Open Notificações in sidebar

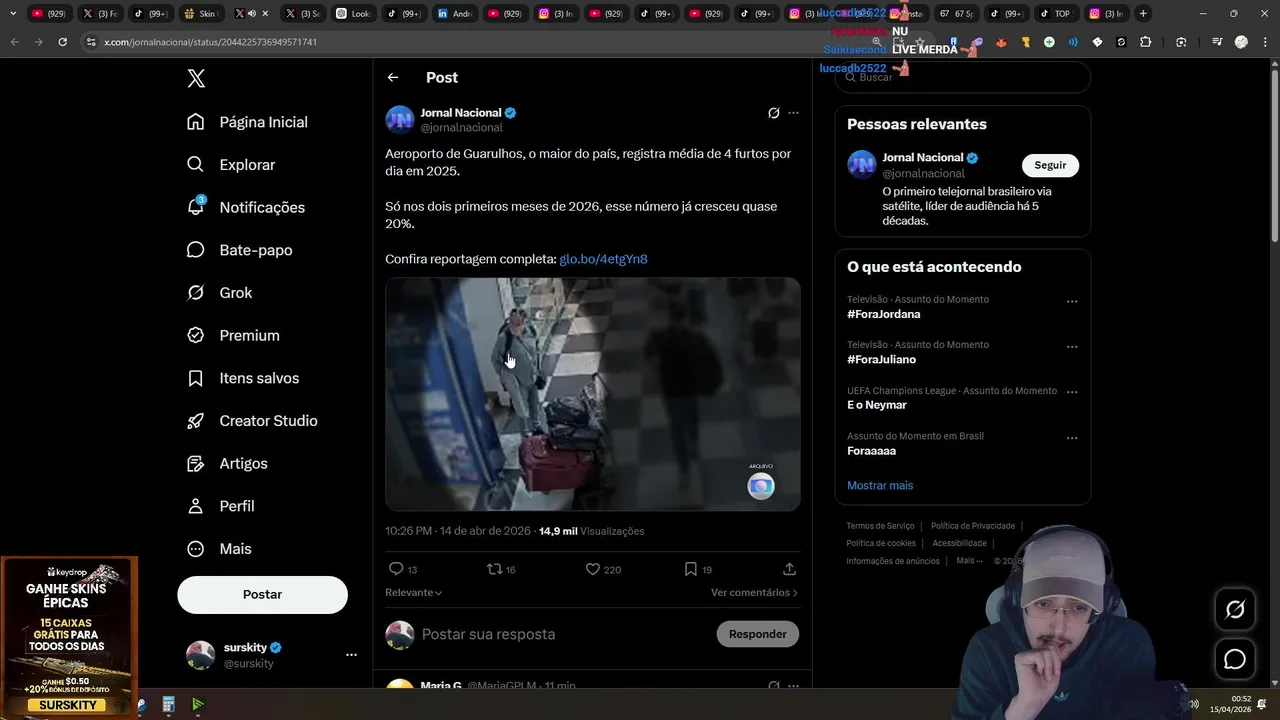pyautogui.click(x=246, y=207)
